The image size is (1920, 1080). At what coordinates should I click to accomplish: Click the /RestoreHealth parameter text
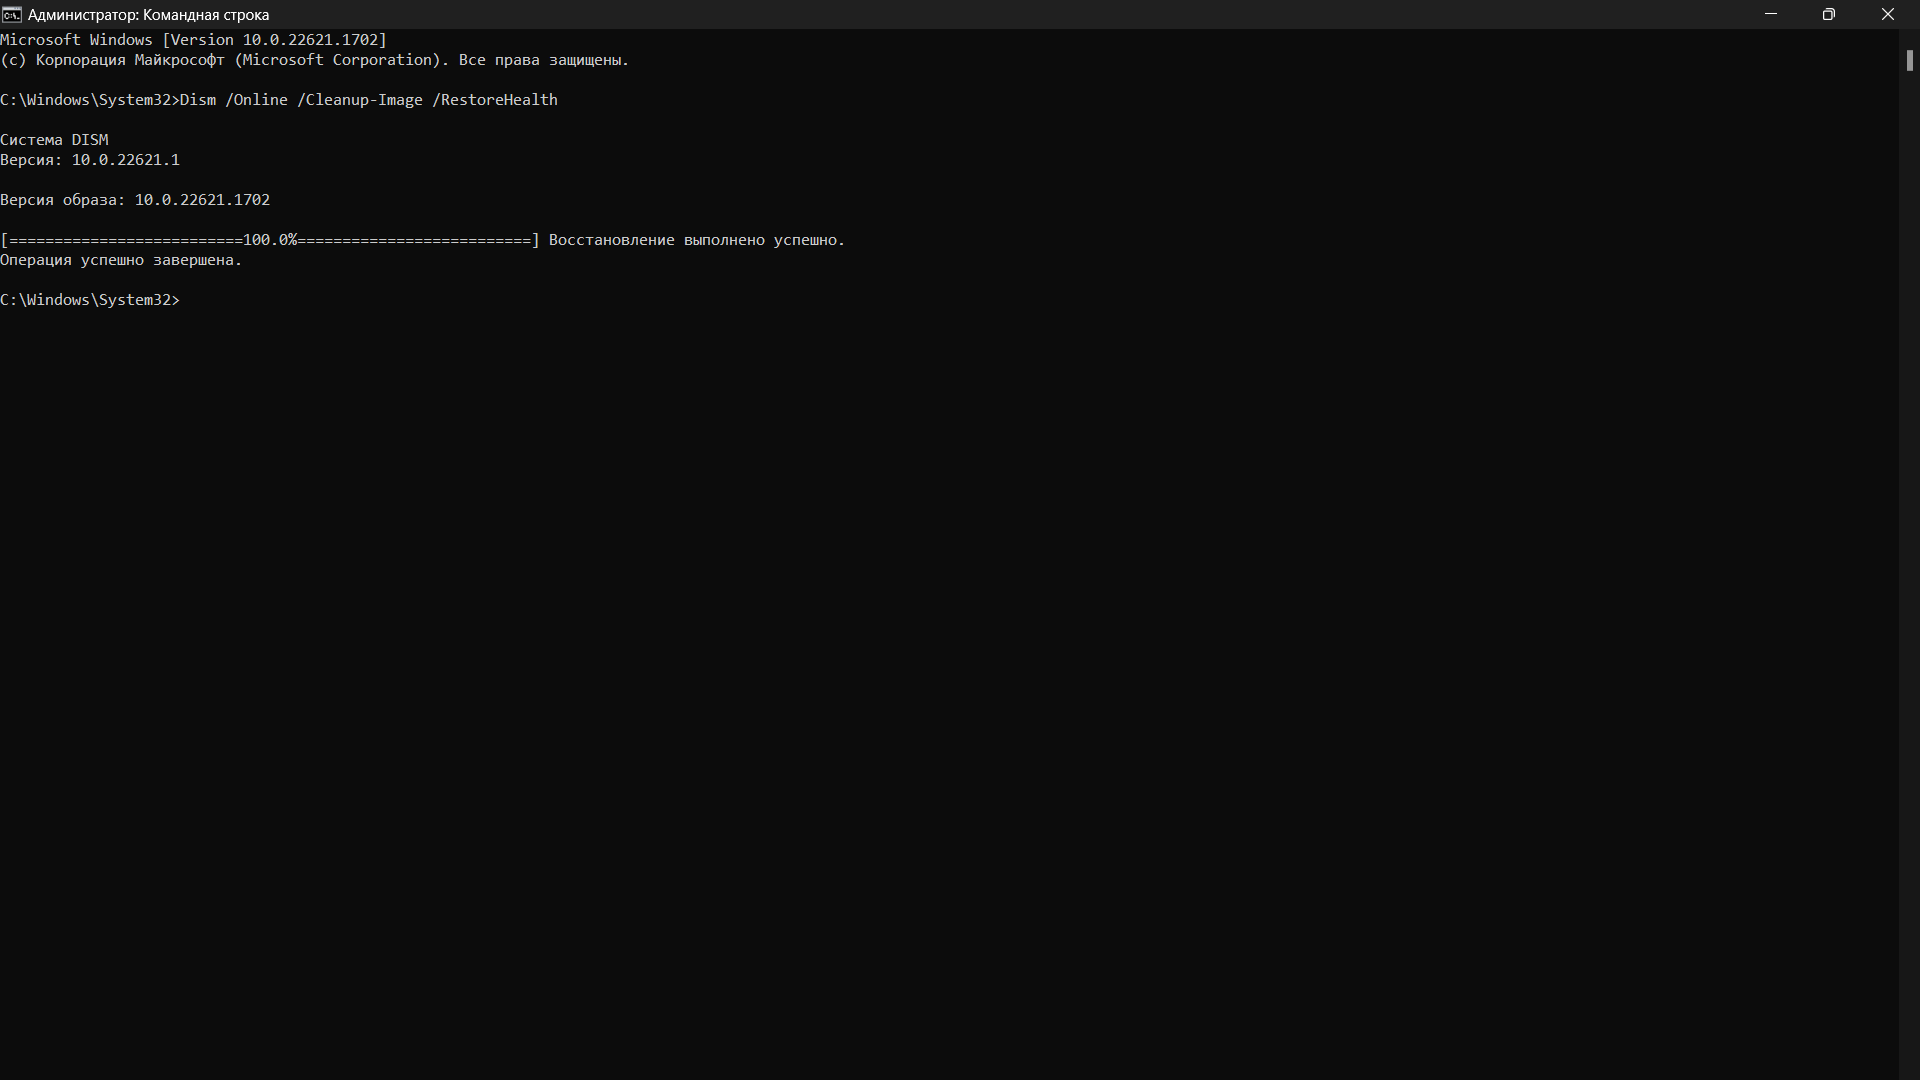[x=495, y=100]
